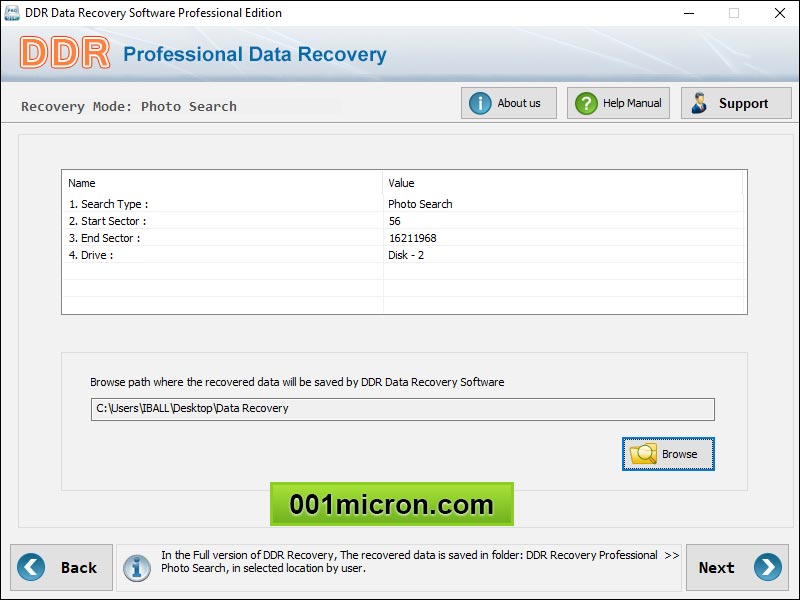Select the Value column header
This screenshot has height=600, width=800.
[x=563, y=183]
